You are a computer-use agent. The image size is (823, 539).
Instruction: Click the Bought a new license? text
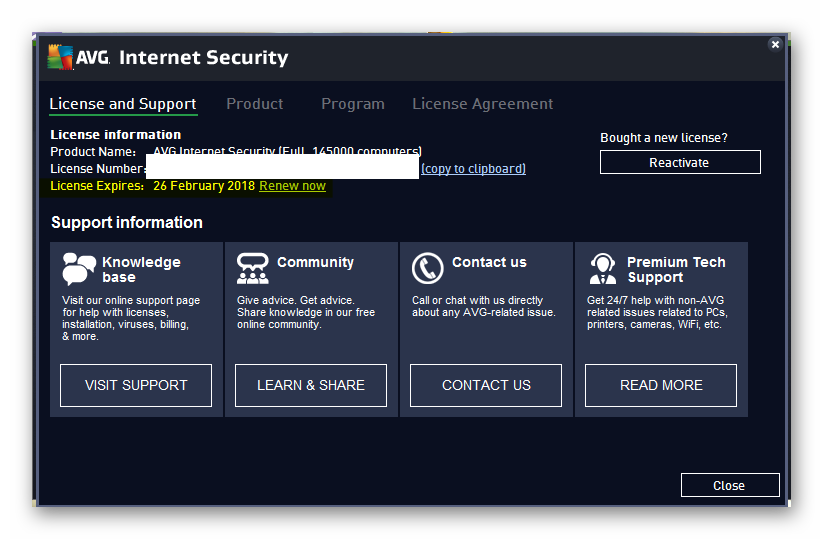tap(664, 138)
